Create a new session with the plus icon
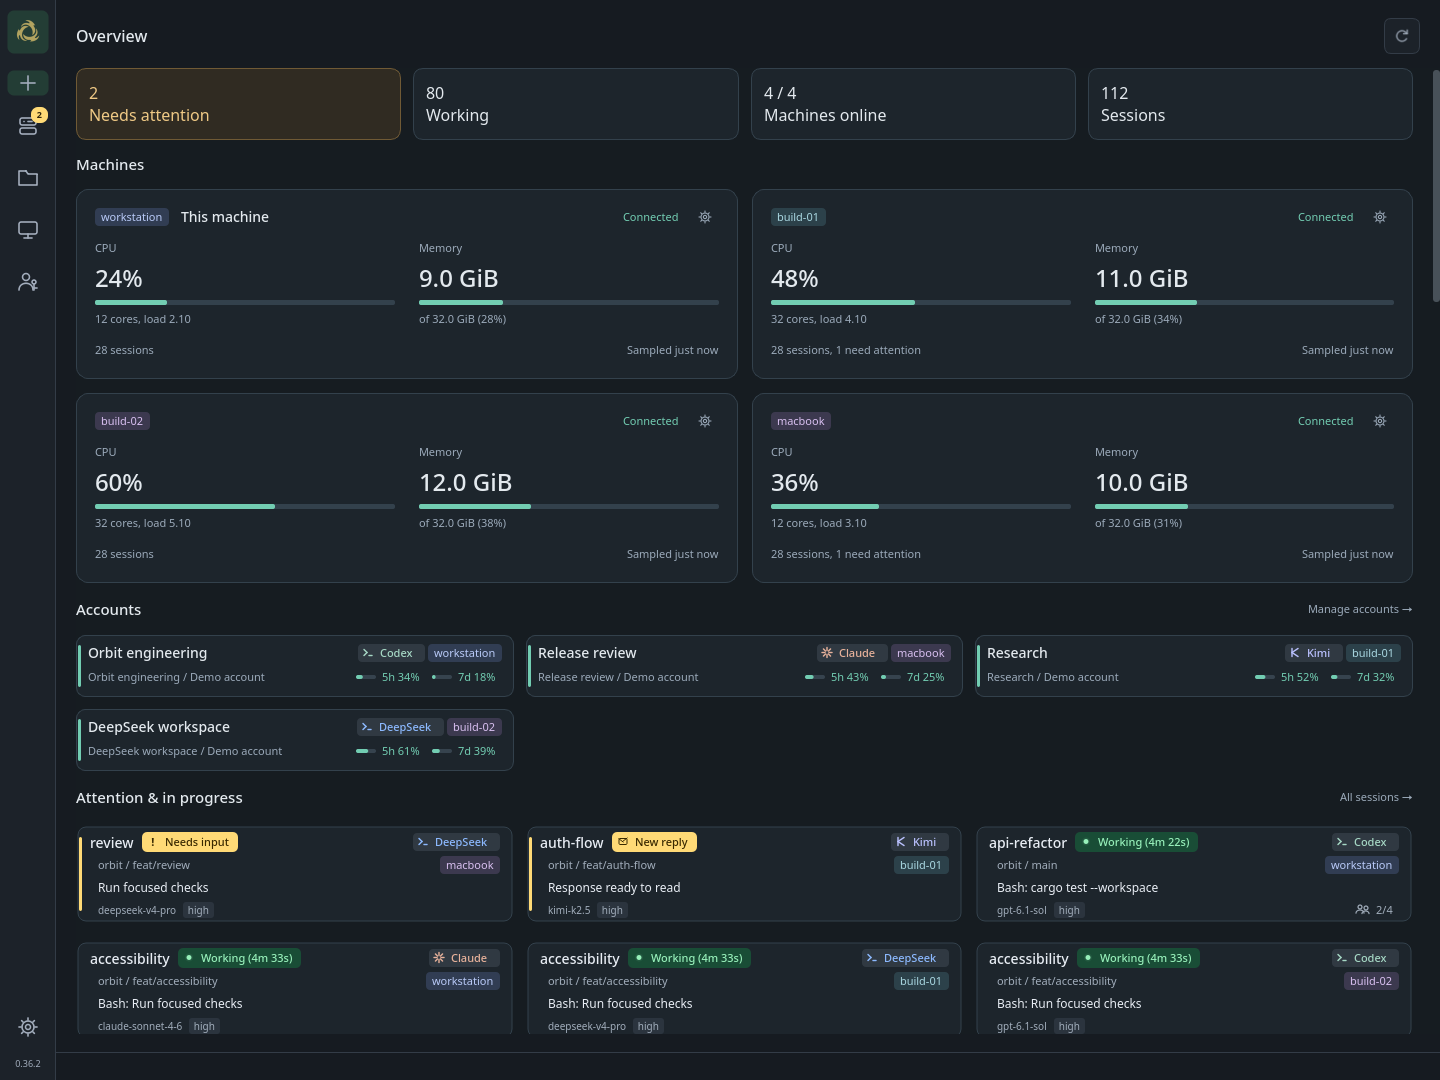1440x1080 pixels. point(28,83)
